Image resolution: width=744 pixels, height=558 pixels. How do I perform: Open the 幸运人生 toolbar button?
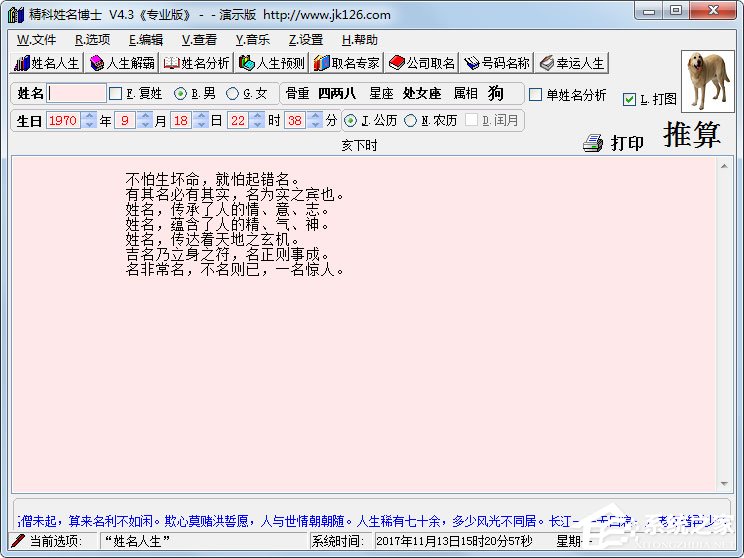tap(571, 63)
